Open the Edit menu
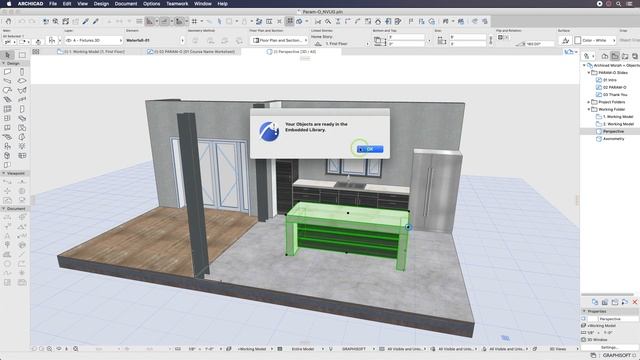The image size is (640, 360). (x=67, y=4)
